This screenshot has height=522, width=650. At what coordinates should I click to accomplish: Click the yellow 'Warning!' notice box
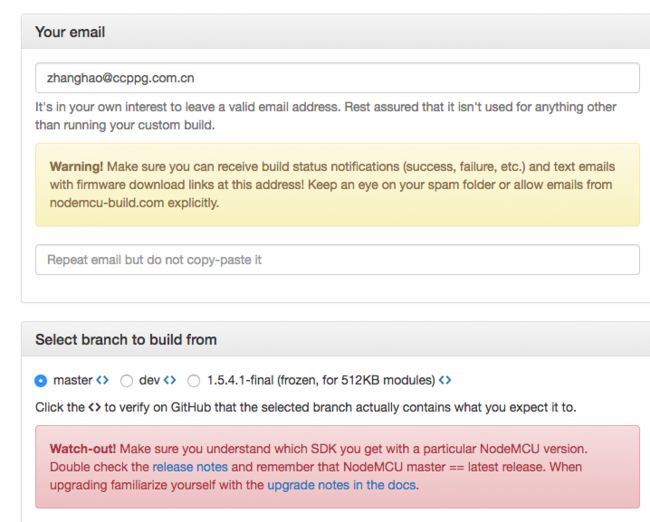pyautogui.click(x=337, y=185)
